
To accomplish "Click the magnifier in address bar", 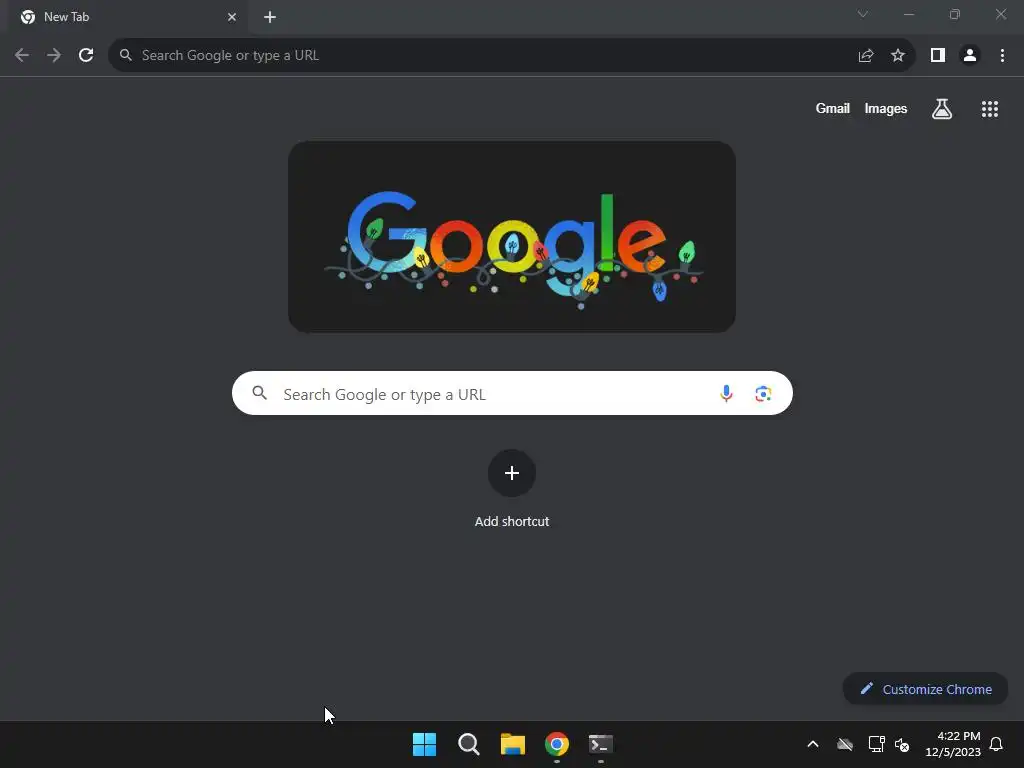I will 126,55.
